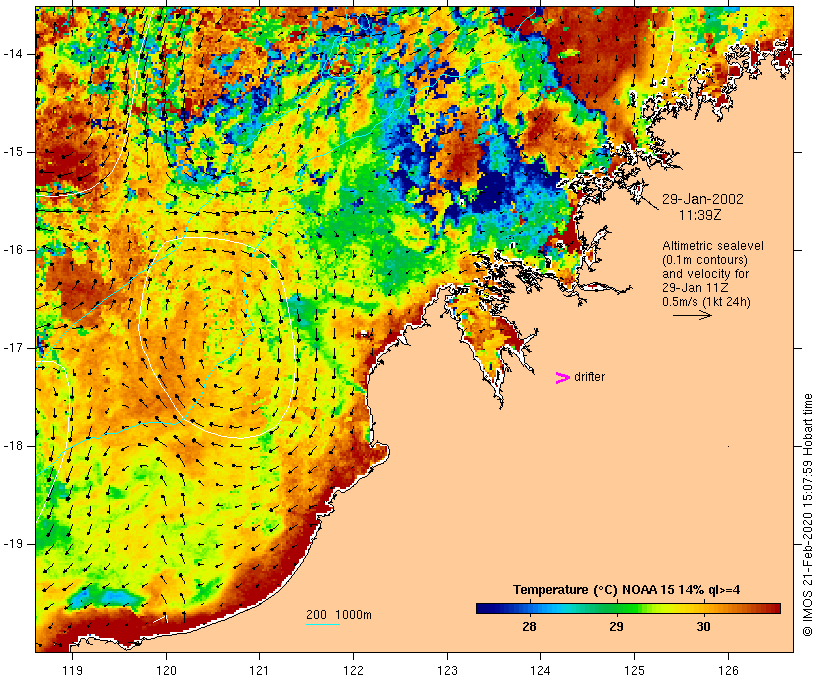Click the 'Altimetric sealevel' text

click(713, 246)
